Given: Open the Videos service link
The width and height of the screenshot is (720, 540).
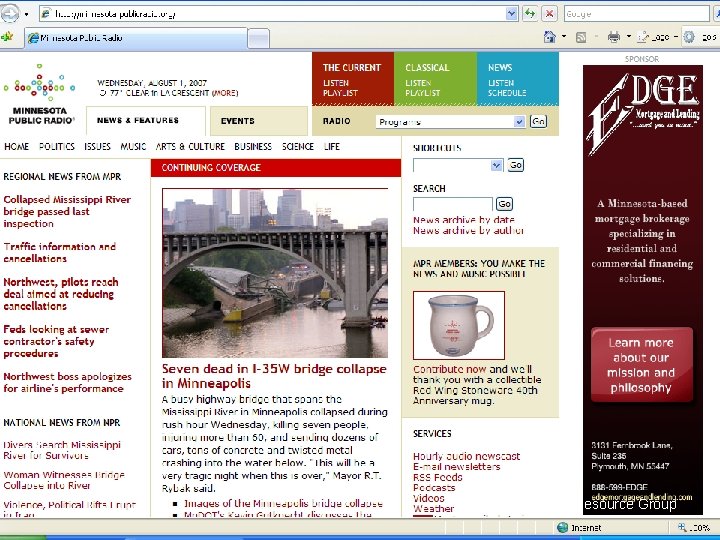Looking at the screenshot, I should 428,498.
